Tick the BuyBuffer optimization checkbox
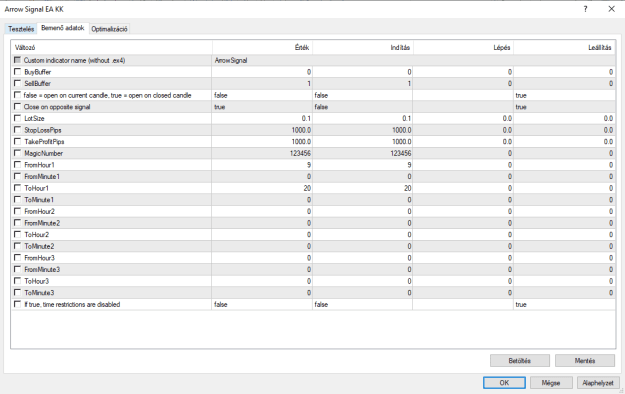The height and width of the screenshot is (394, 625). (x=17, y=72)
